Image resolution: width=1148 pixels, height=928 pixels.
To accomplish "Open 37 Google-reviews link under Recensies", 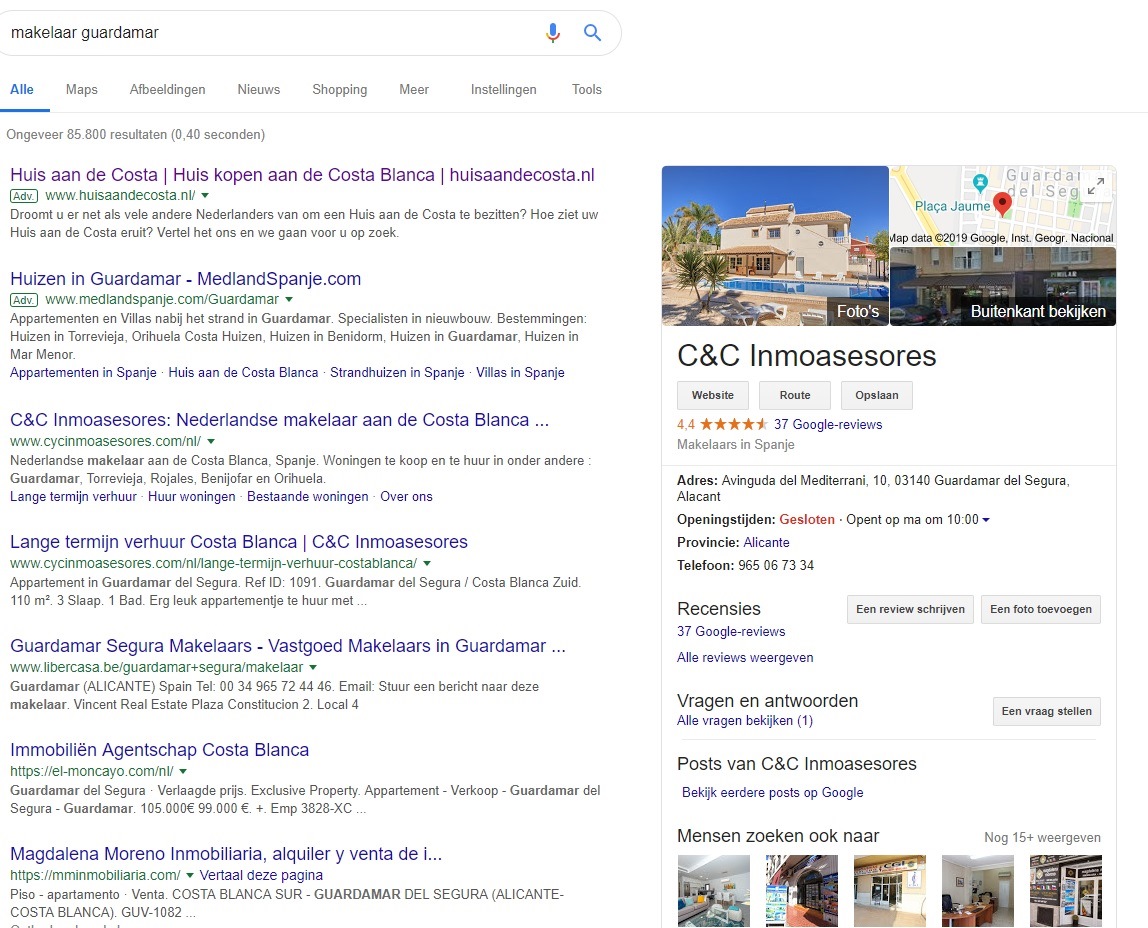I will click(x=731, y=632).
